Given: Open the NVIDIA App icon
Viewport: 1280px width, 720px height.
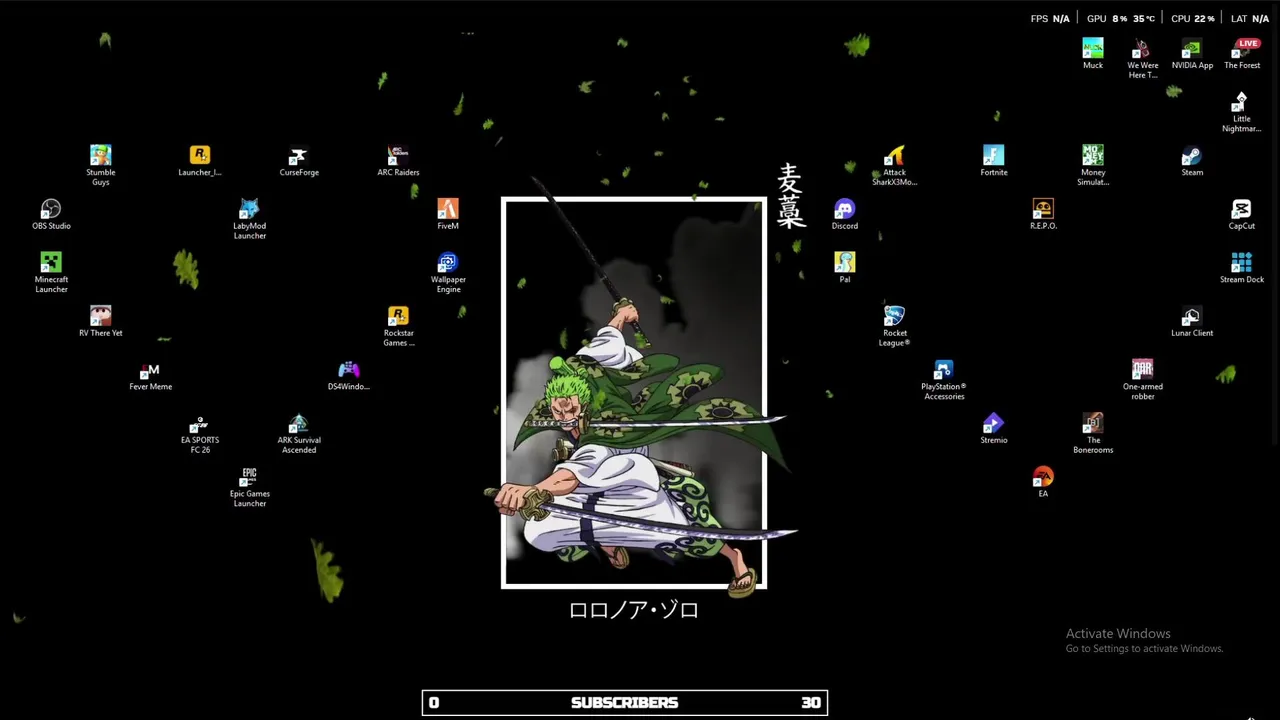Looking at the screenshot, I should [1192, 53].
